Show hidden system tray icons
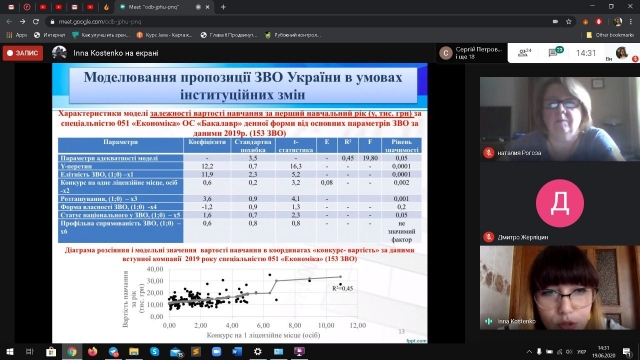640x360 pixels. point(529,351)
